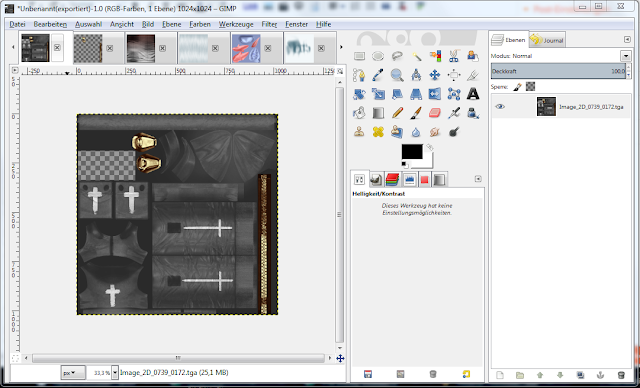Open the Filter menu
640x388 pixels.
click(269, 24)
